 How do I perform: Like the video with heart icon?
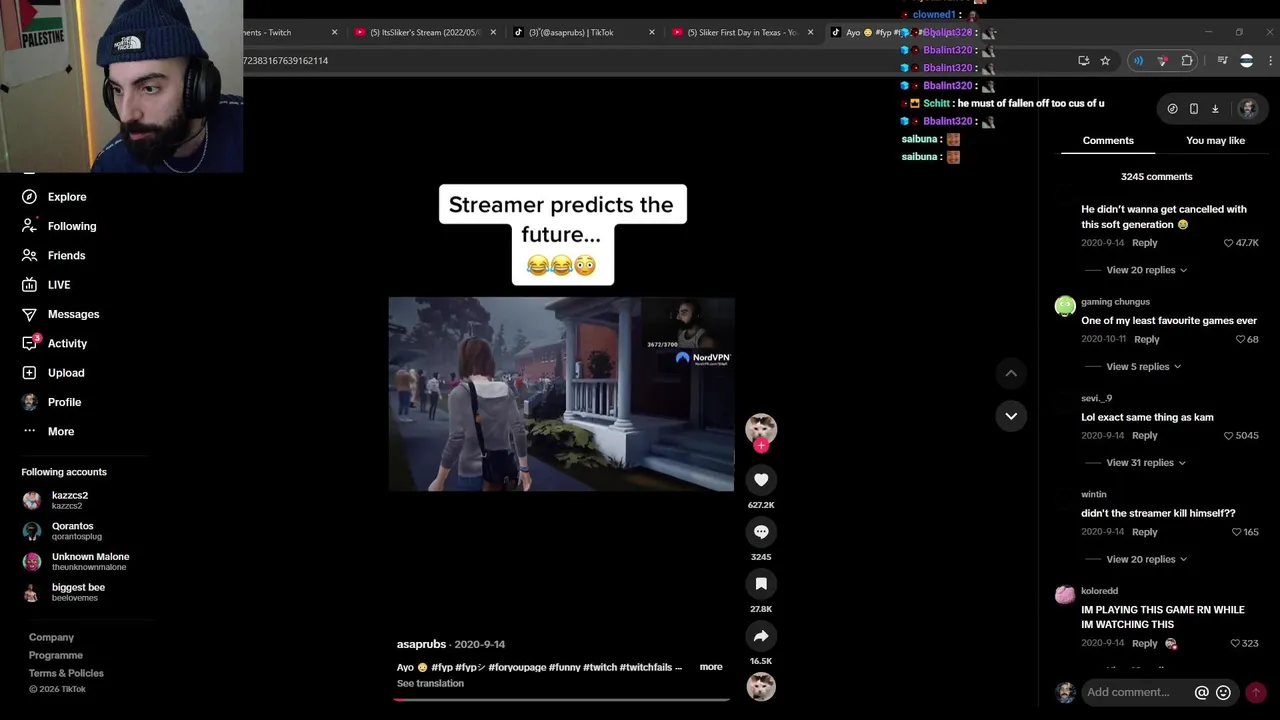[x=761, y=480]
